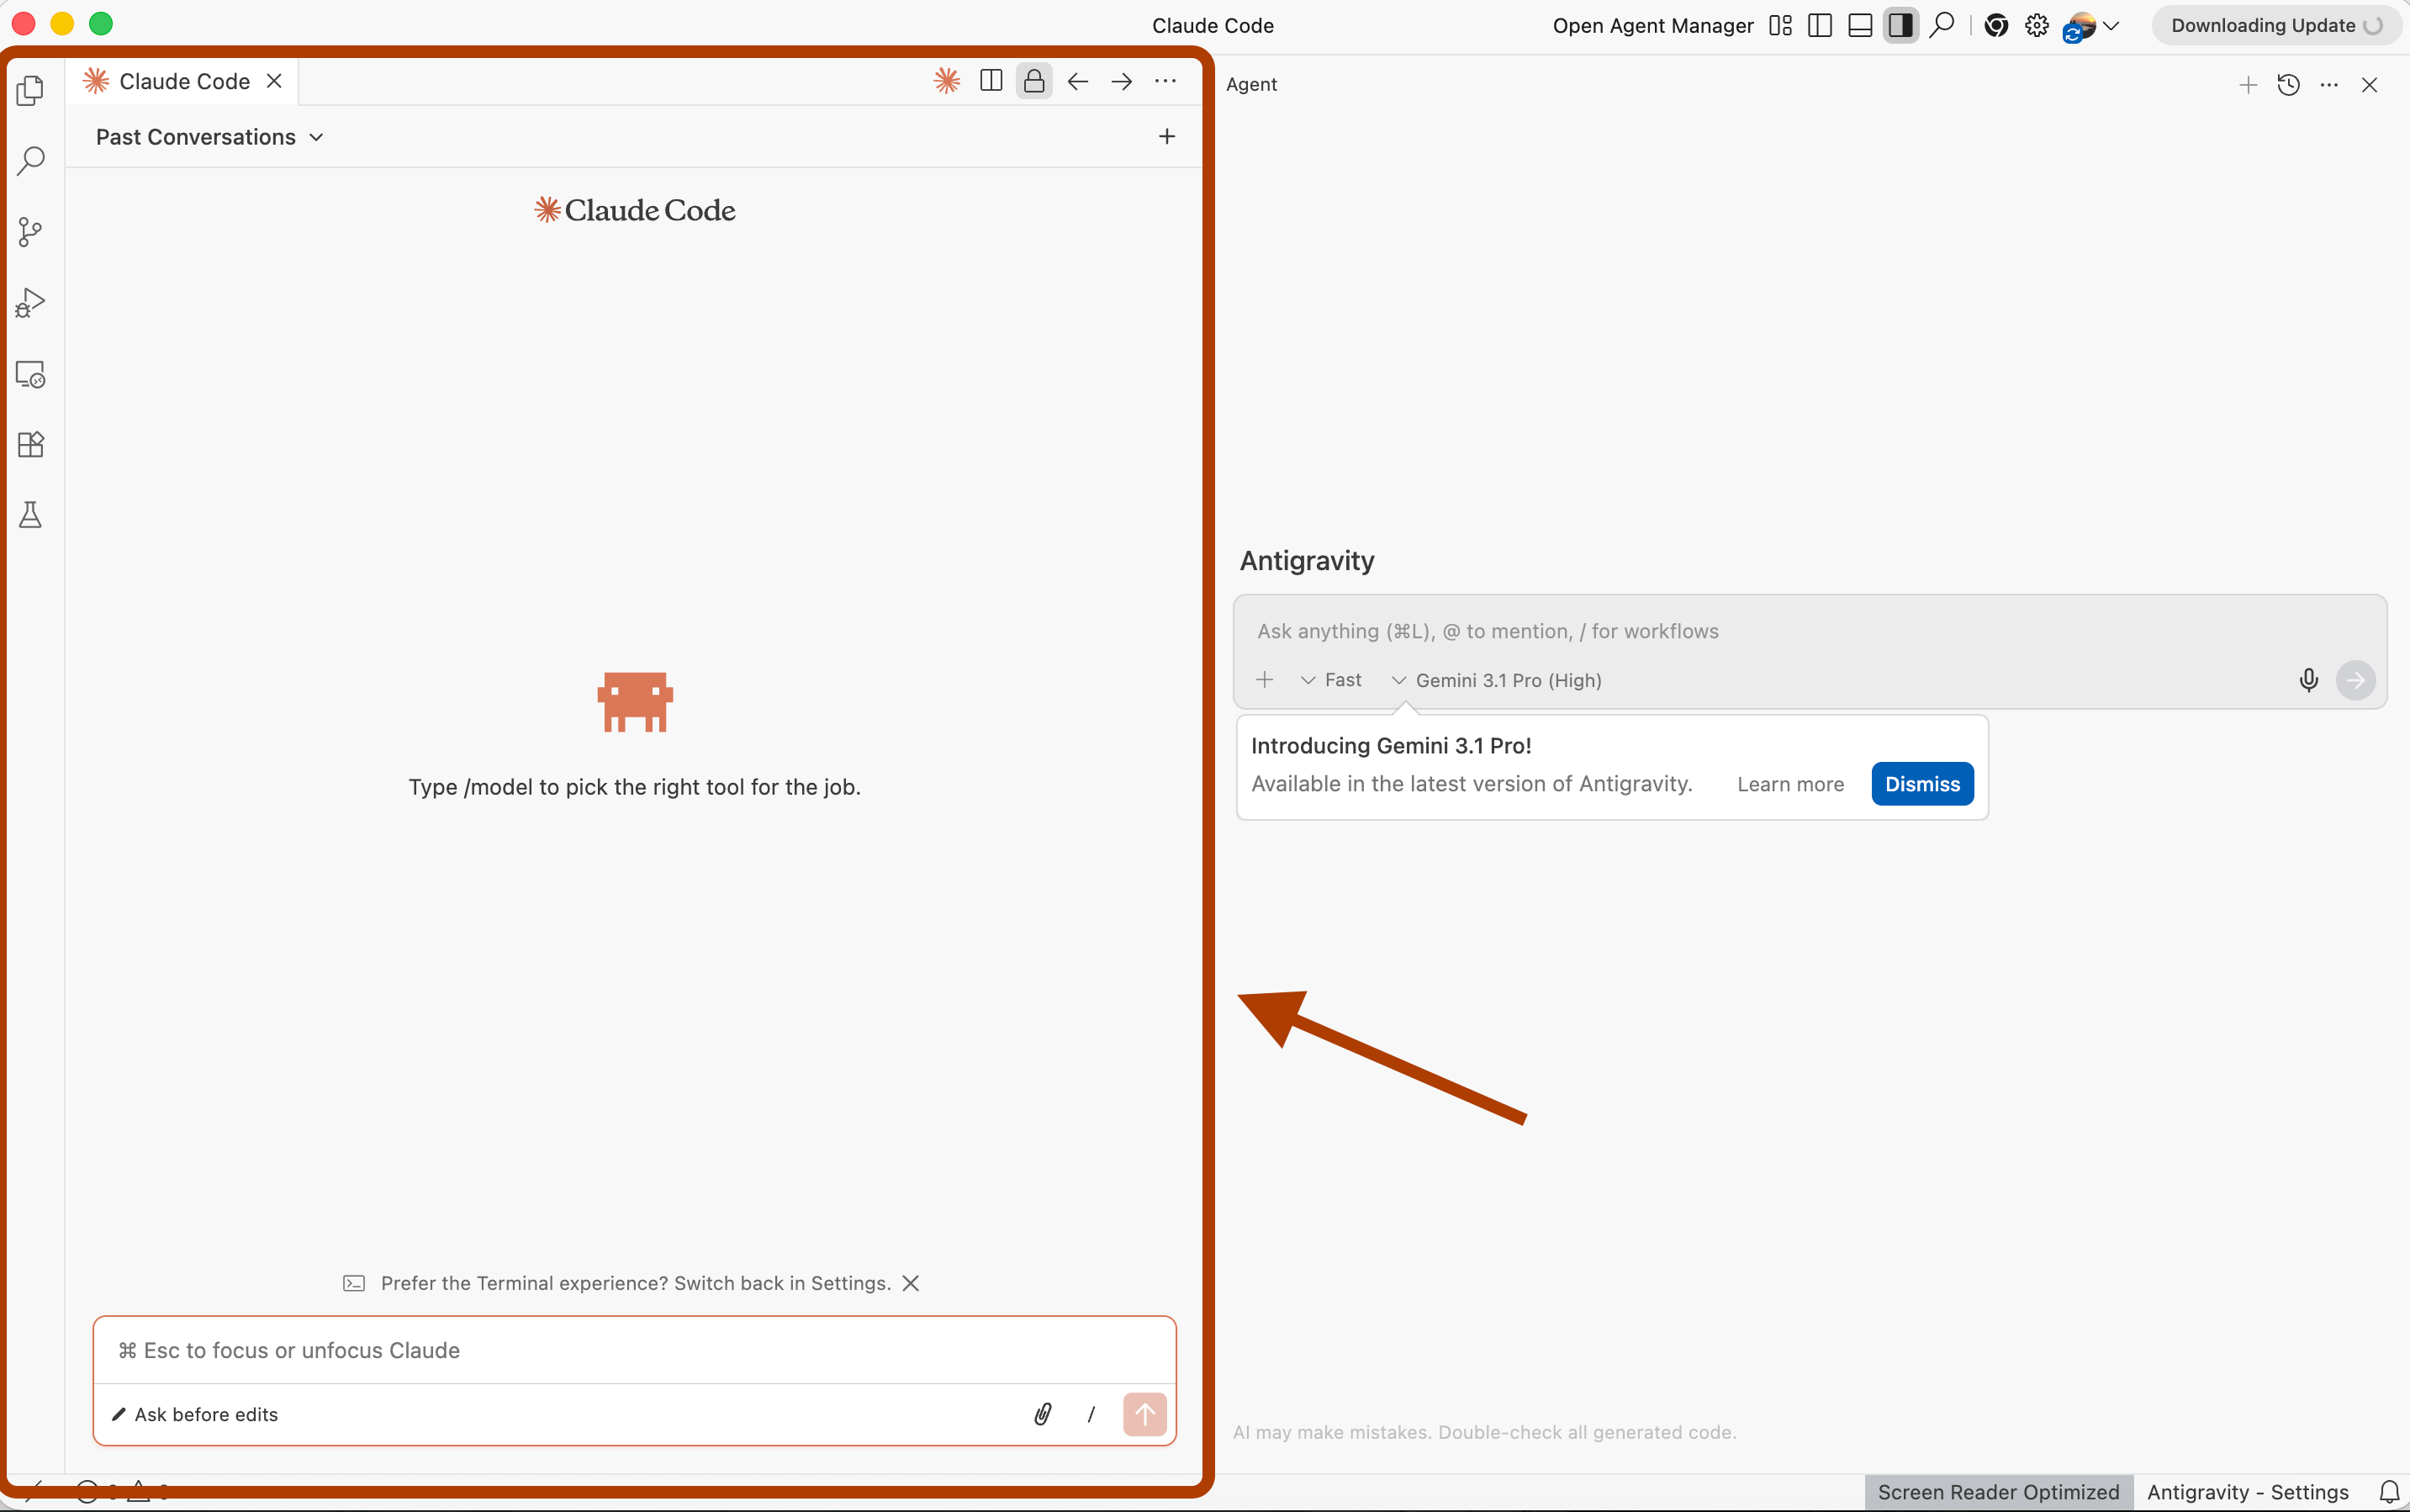Click the Learn more link
The width and height of the screenshot is (2410, 1512).
pos(1790,784)
